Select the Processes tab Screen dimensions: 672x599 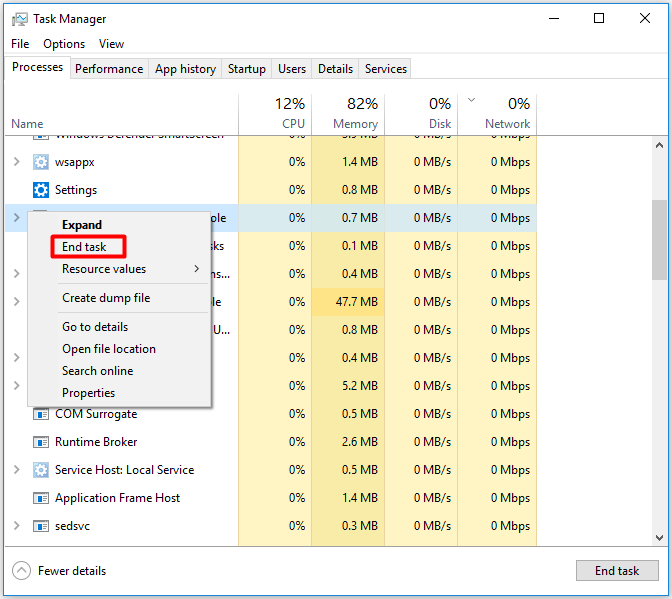point(37,67)
